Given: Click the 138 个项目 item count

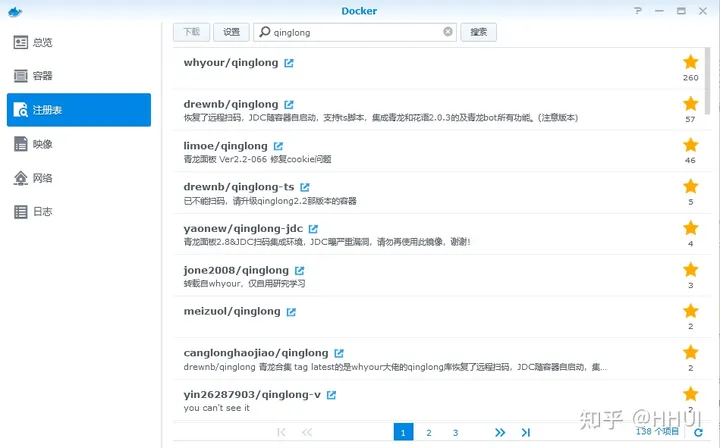Looking at the screenshot, I should [x=657, y=431].
